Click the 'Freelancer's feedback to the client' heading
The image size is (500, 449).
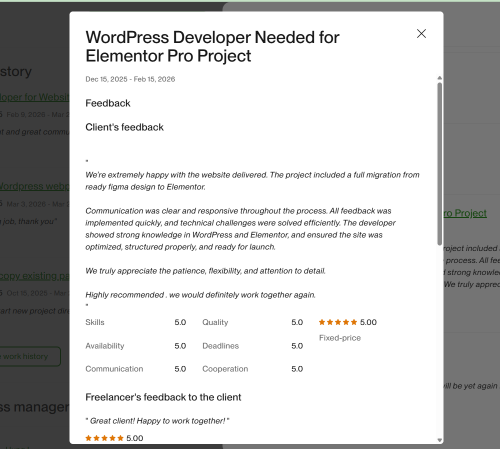tap(163, 397)
